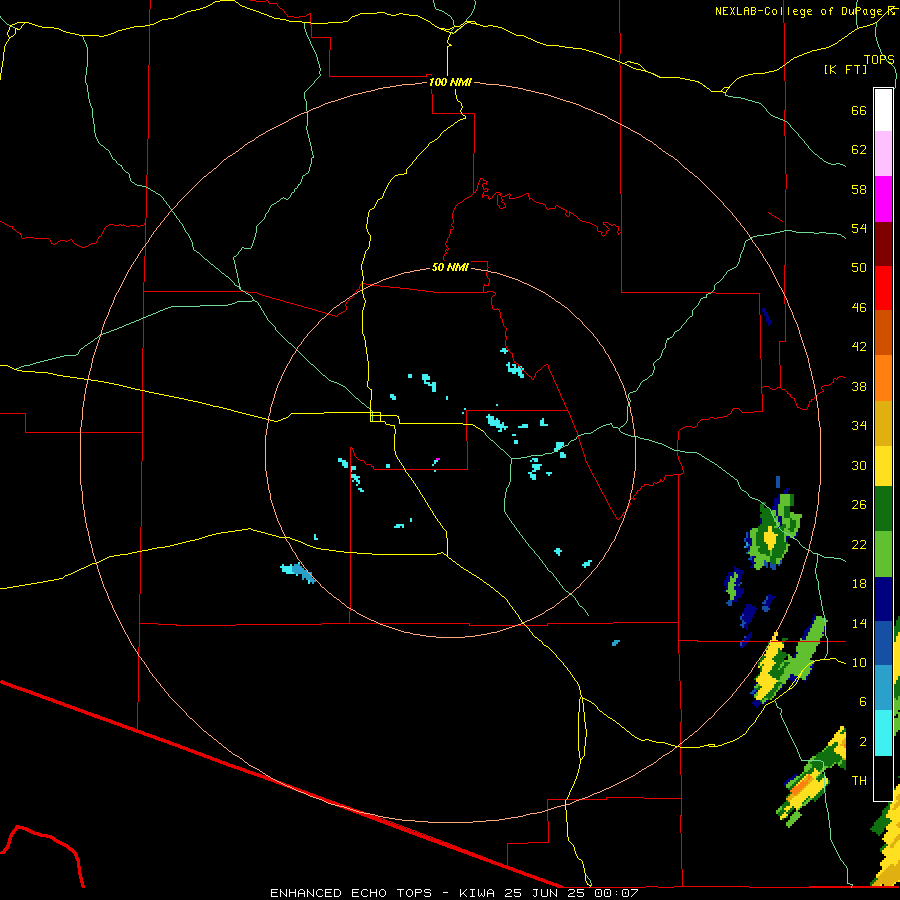Click the 10 legend value
900x900 pixels.
tap(859, 662)
